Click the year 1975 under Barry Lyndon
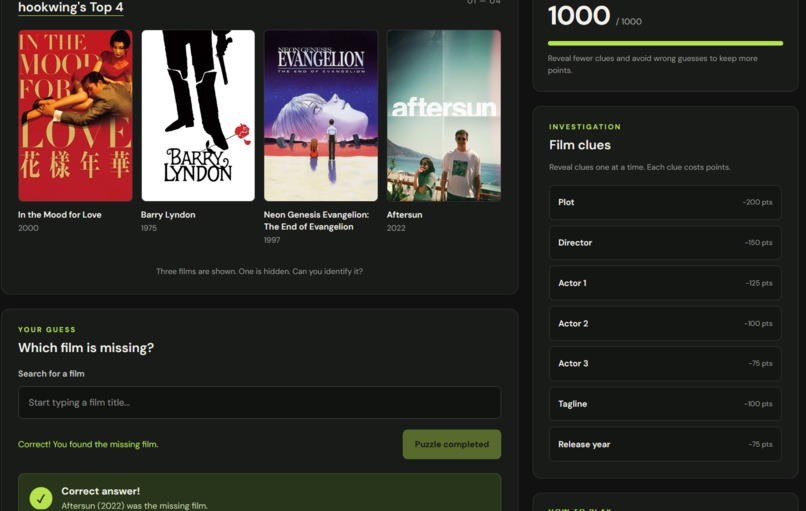806x511 pixels. pos(149,228)
